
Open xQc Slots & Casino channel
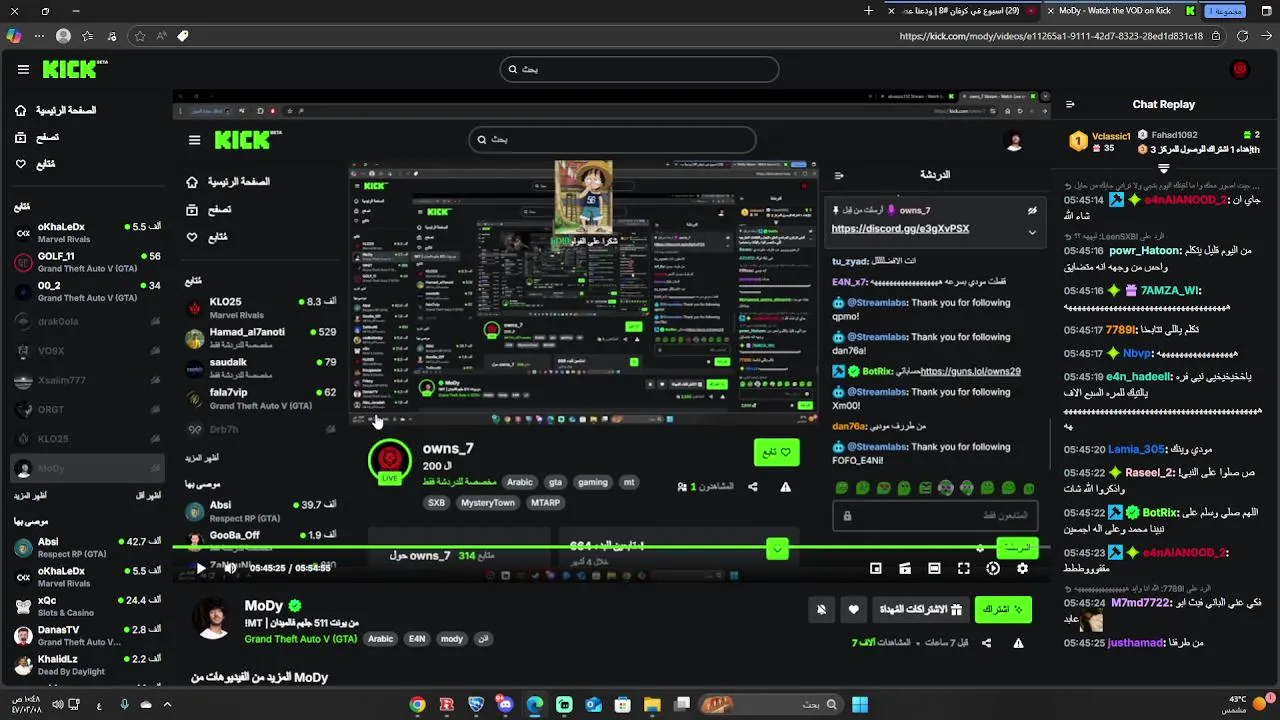(x=86, y=606)
